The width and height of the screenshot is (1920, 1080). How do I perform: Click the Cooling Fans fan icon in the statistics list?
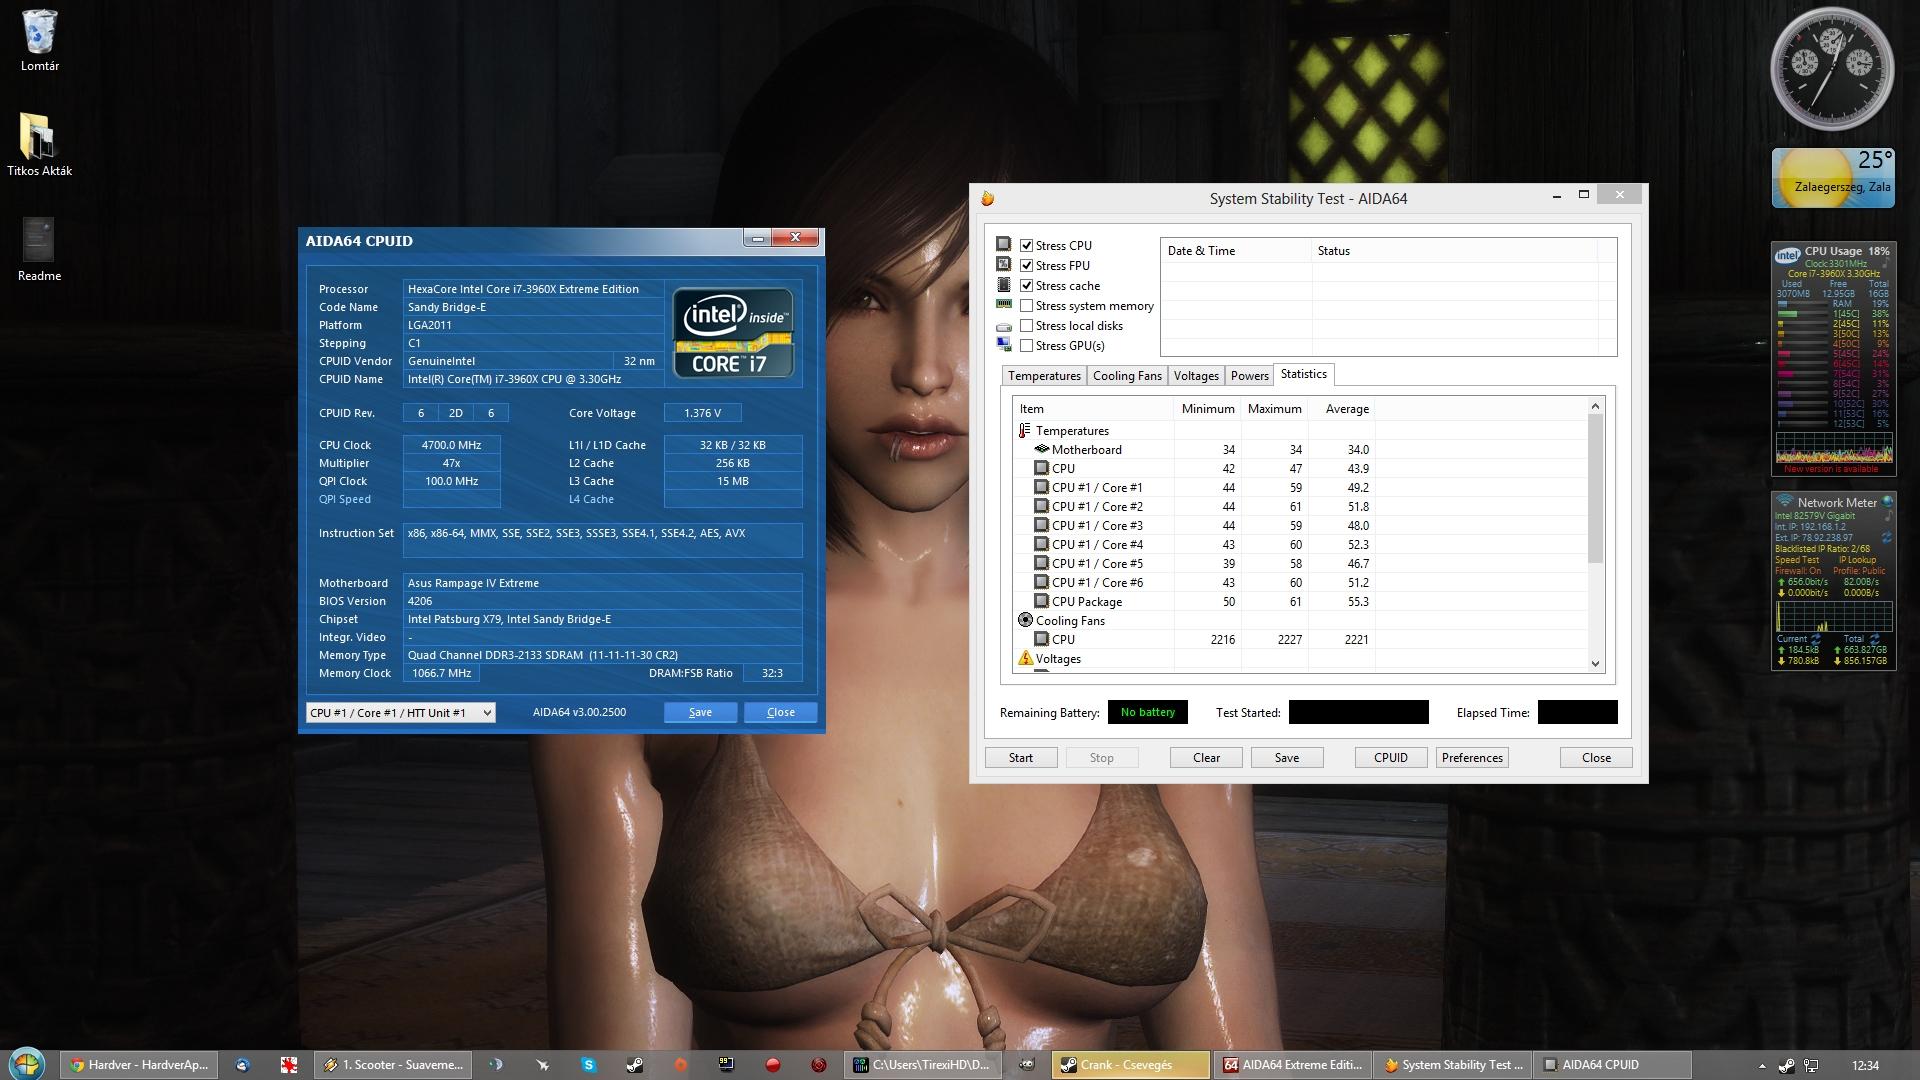click(1025, 620)
